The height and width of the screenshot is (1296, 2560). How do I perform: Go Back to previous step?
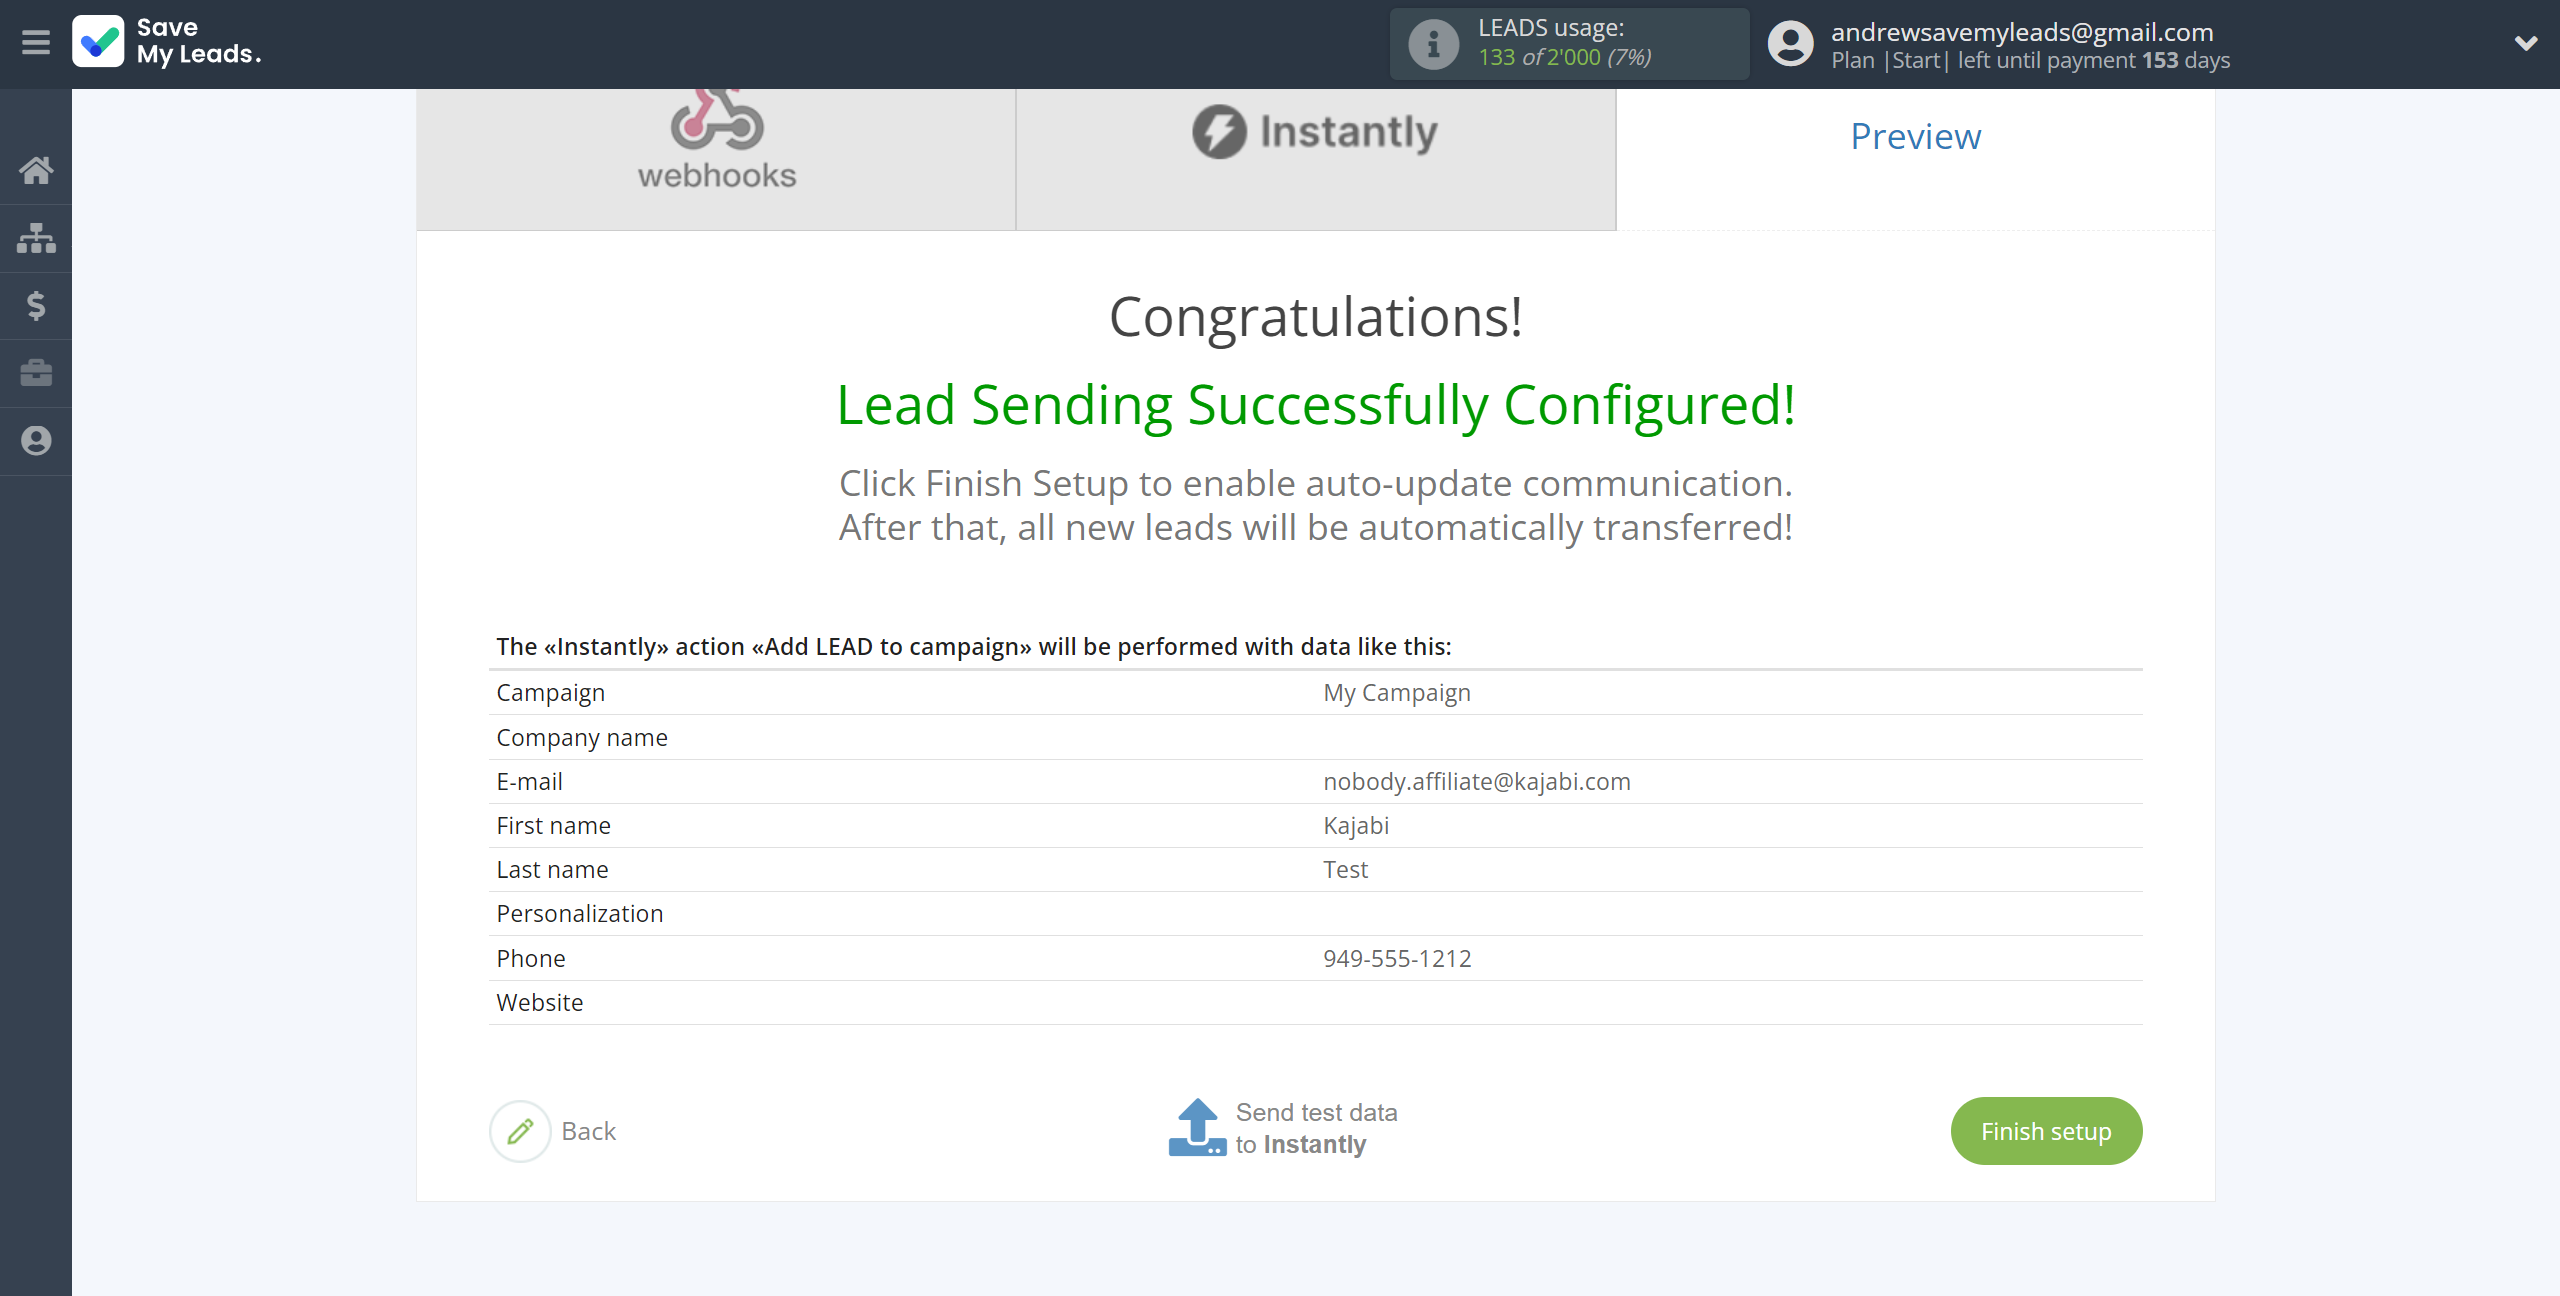588,1131
